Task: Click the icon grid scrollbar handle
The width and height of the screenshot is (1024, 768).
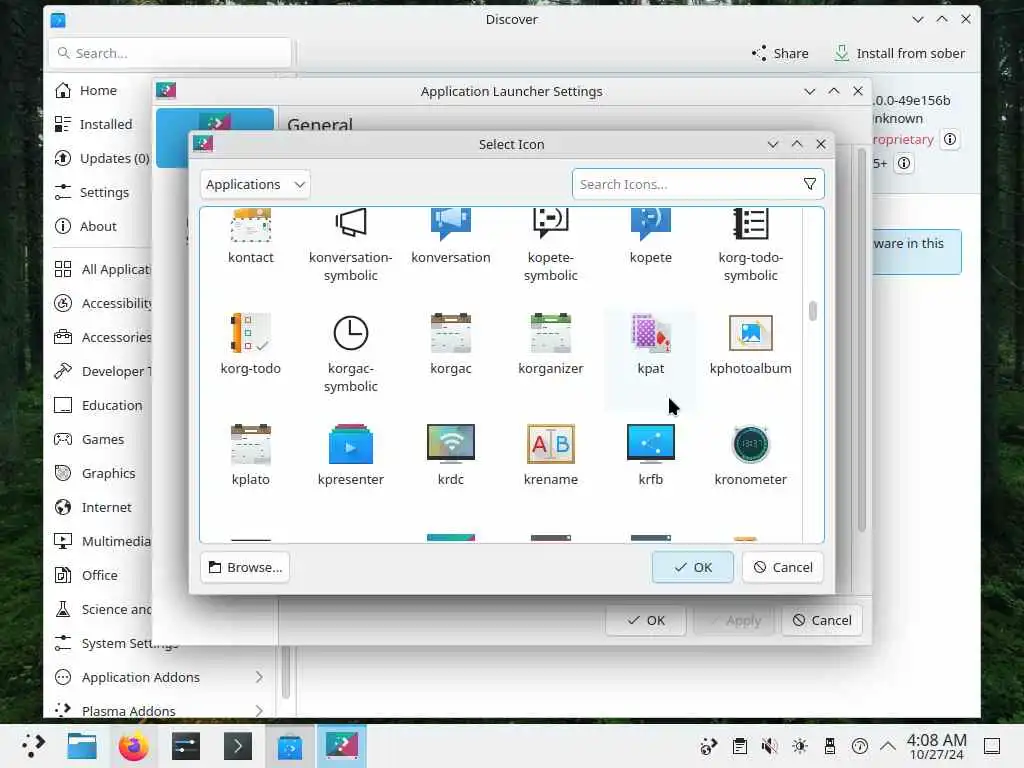Action: pyautogui.click(x=812, y=311)
